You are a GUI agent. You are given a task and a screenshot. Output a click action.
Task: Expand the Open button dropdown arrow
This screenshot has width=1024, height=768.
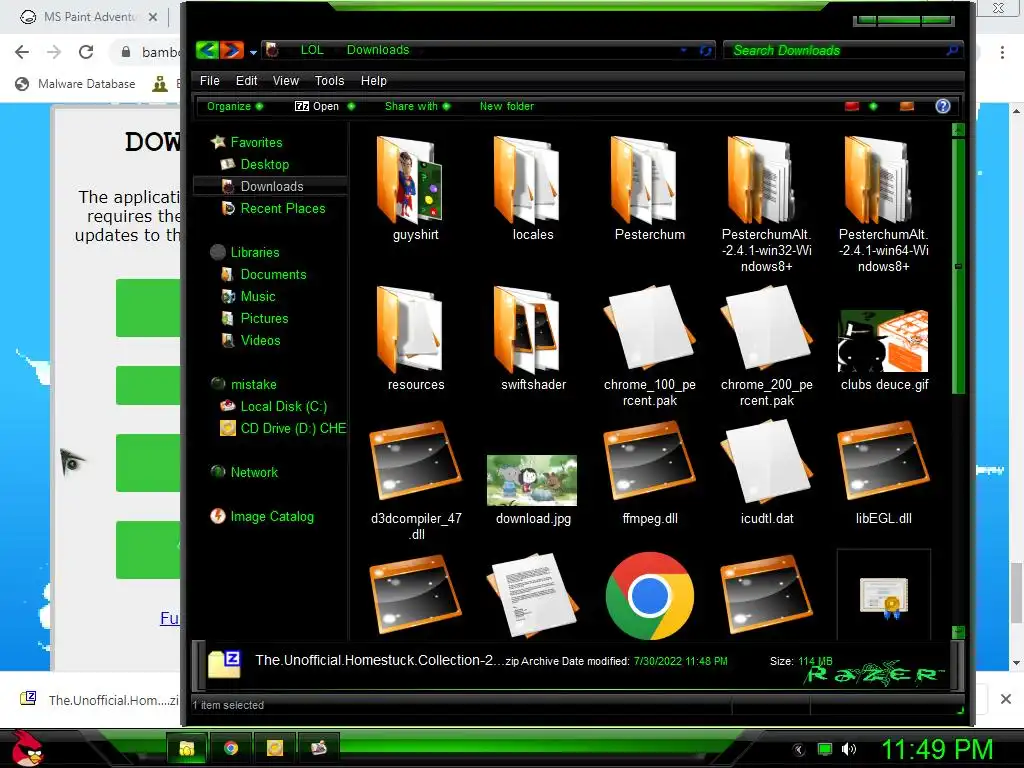coord(351,106)
